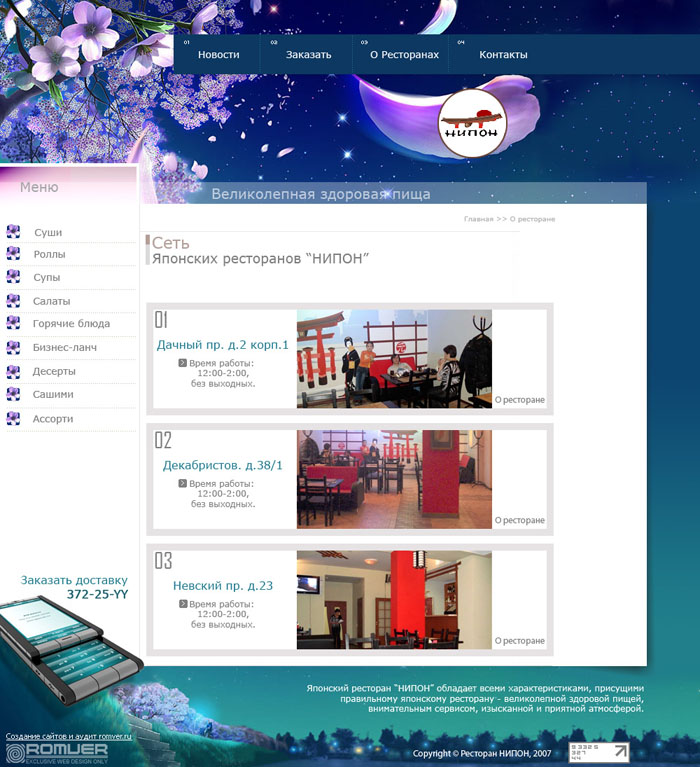Open photo of Дачный пр. restaurant
The image size is (700, 767).
(394, 359)
